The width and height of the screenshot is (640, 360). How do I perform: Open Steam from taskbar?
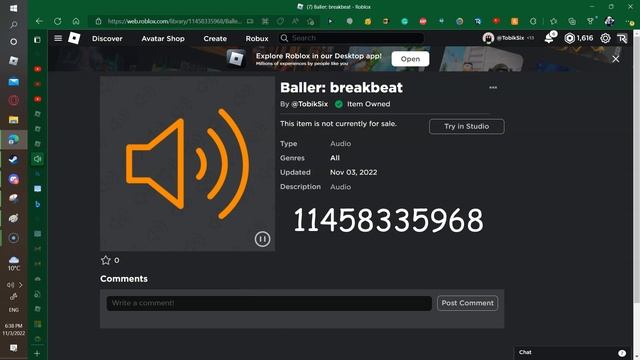click(13, 159)
